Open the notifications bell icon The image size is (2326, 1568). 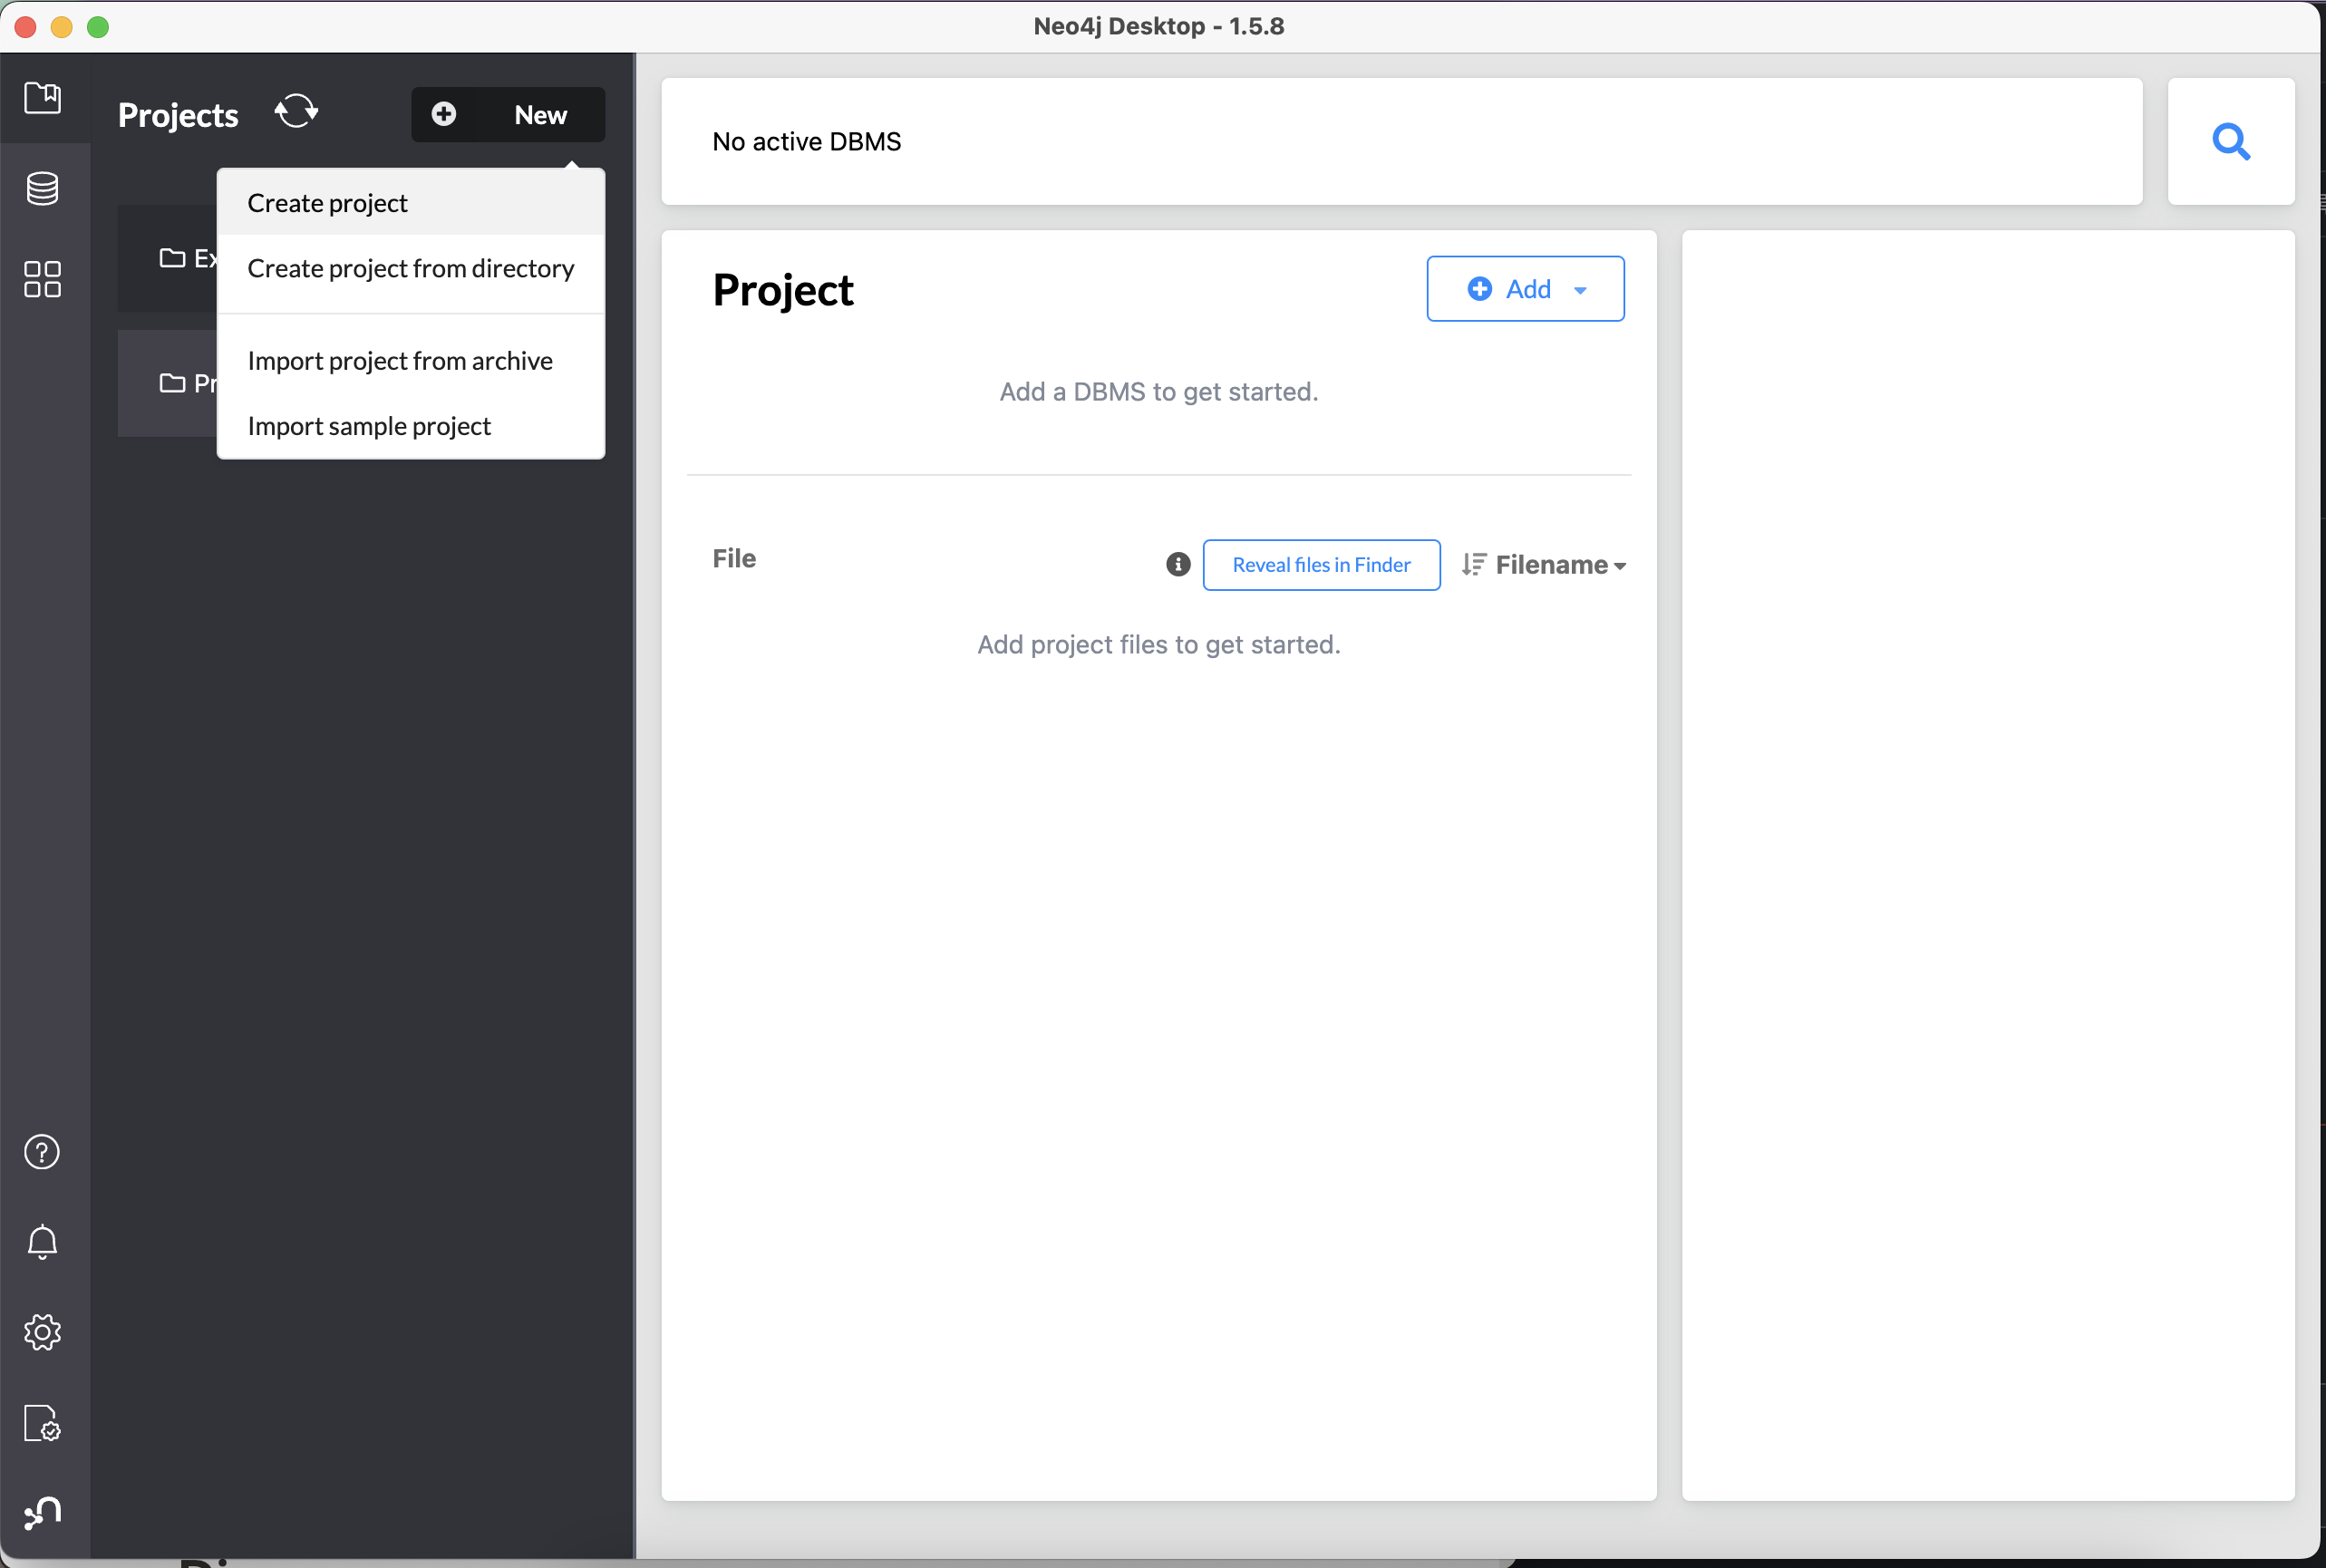(x=42, y=1242)
